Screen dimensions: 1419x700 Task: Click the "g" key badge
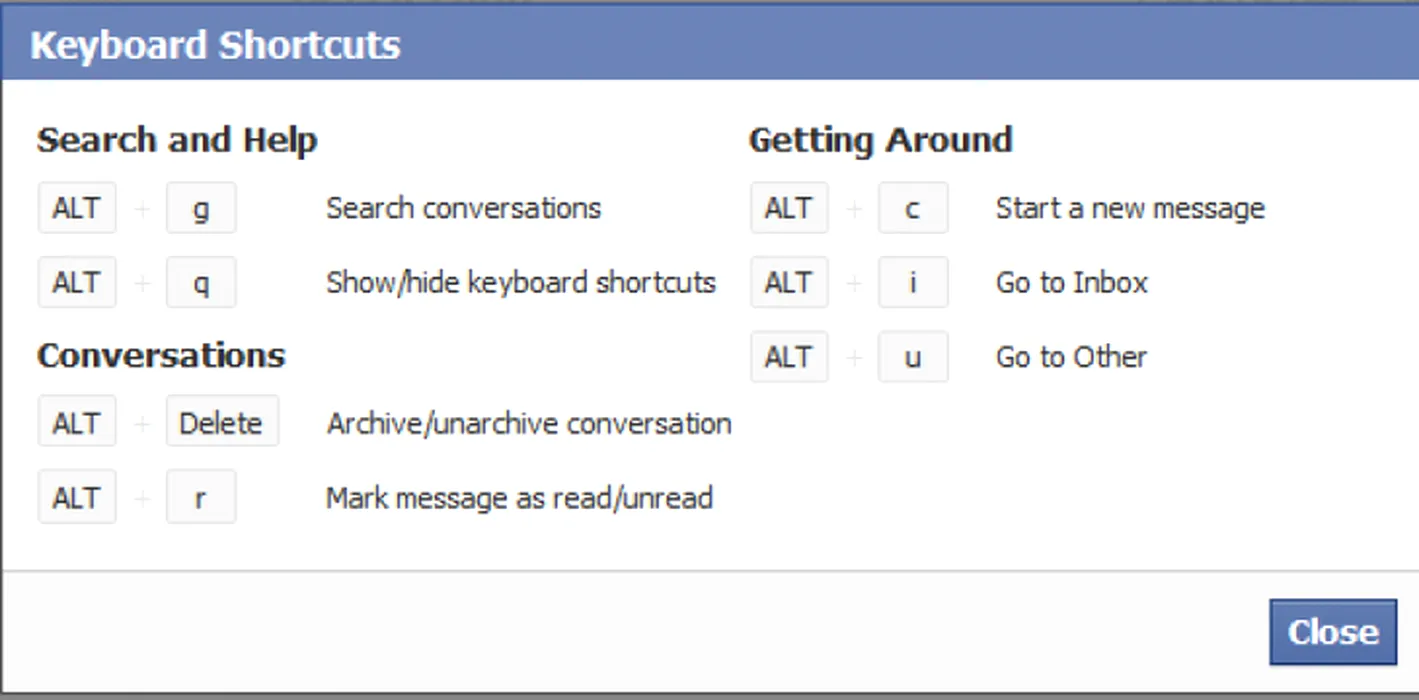[x=201, y=208]
